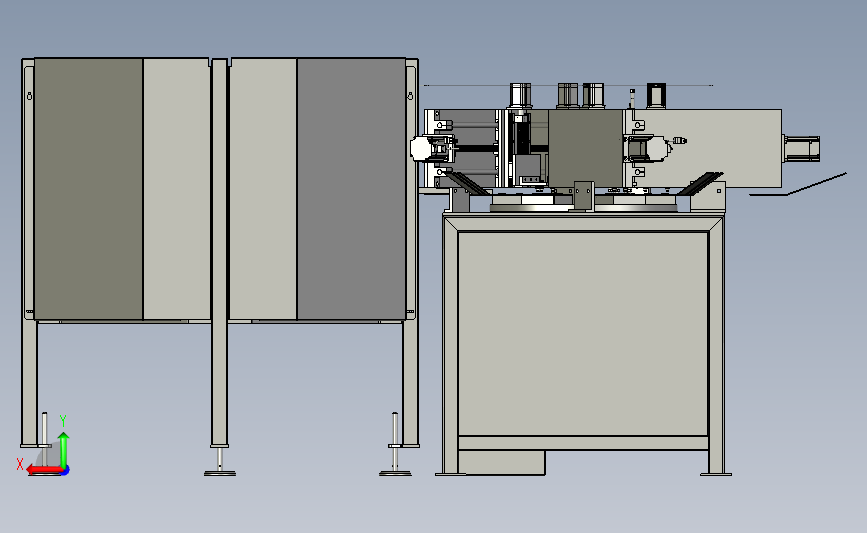Screen dimensions: 867x533
Task: Select the right dark gray enclosure panel
Action: click(x=351, y=189)
